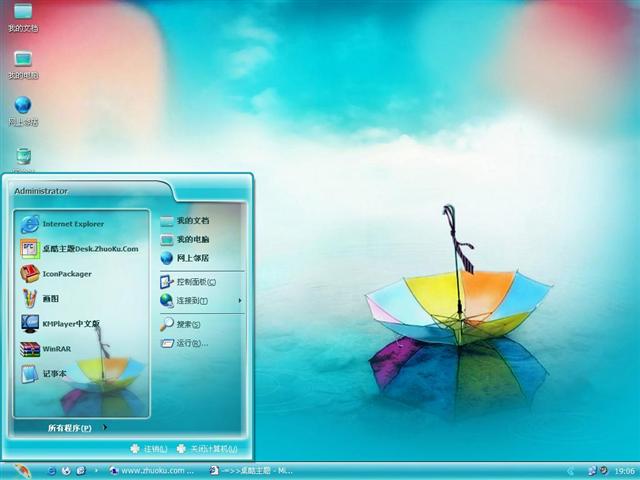Open 我的电脑 desktop icon

click(x=23, y=65)
